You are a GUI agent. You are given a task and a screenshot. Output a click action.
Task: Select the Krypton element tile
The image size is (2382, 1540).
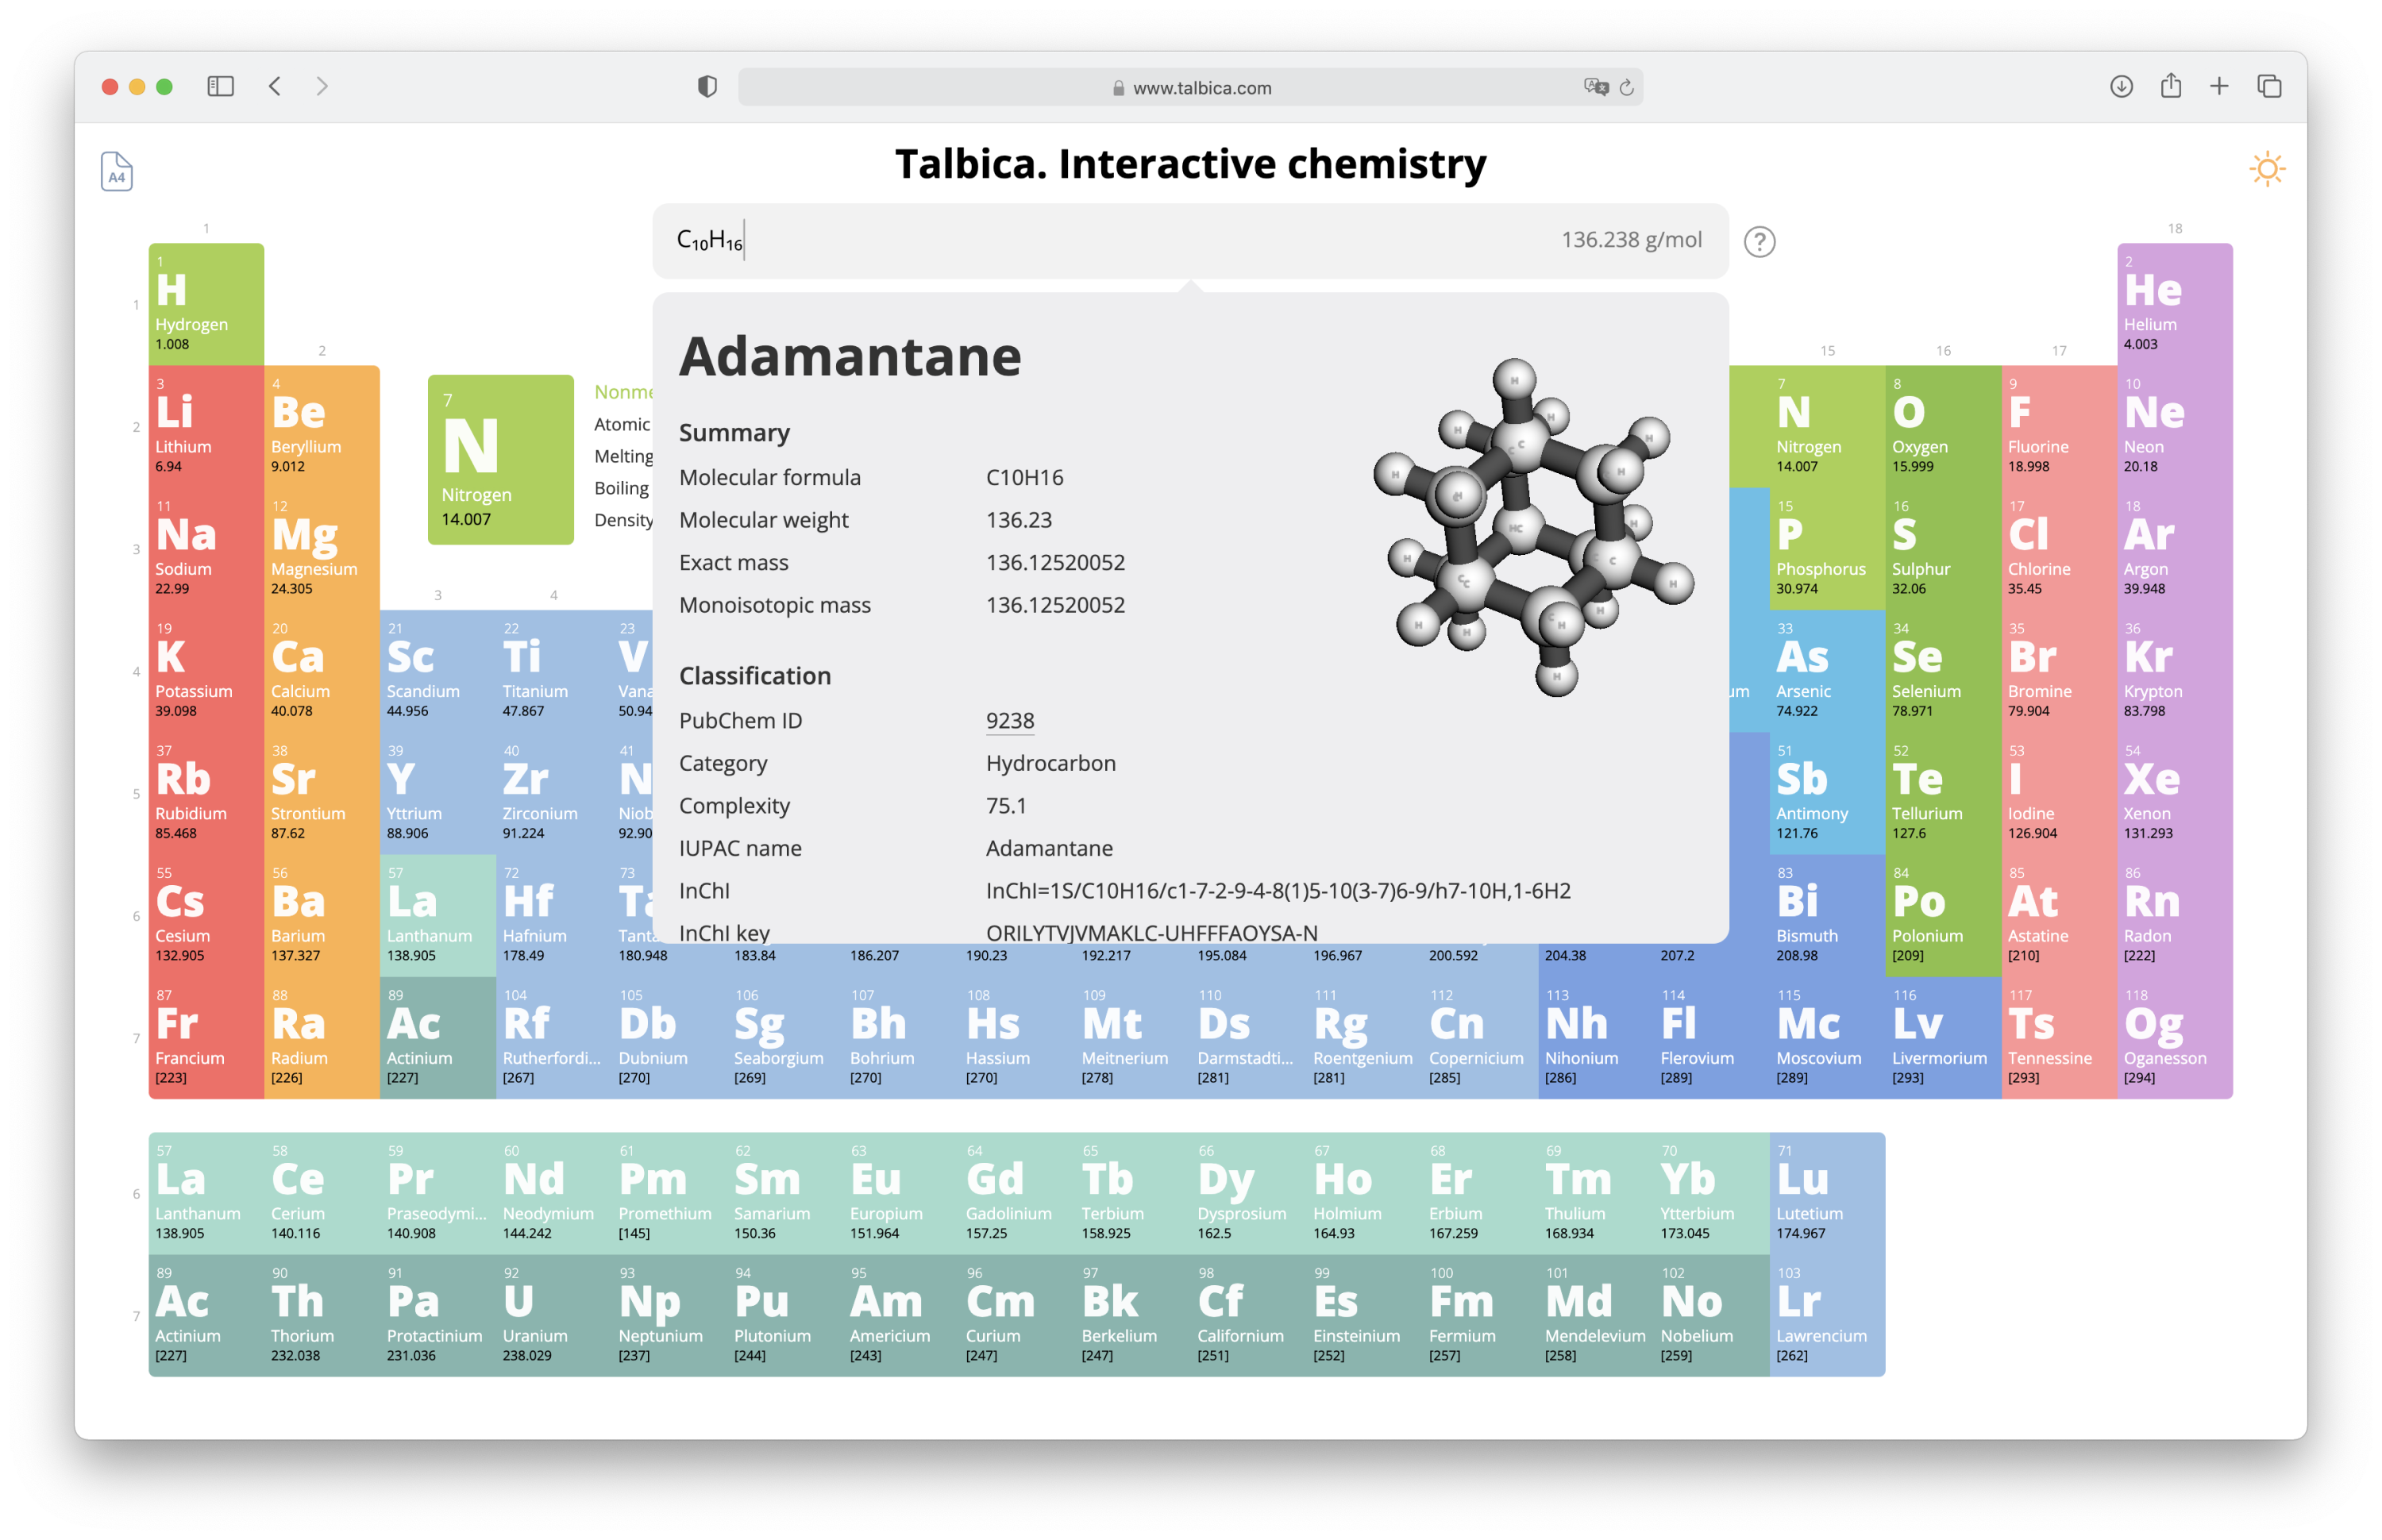click(2174, 671)
